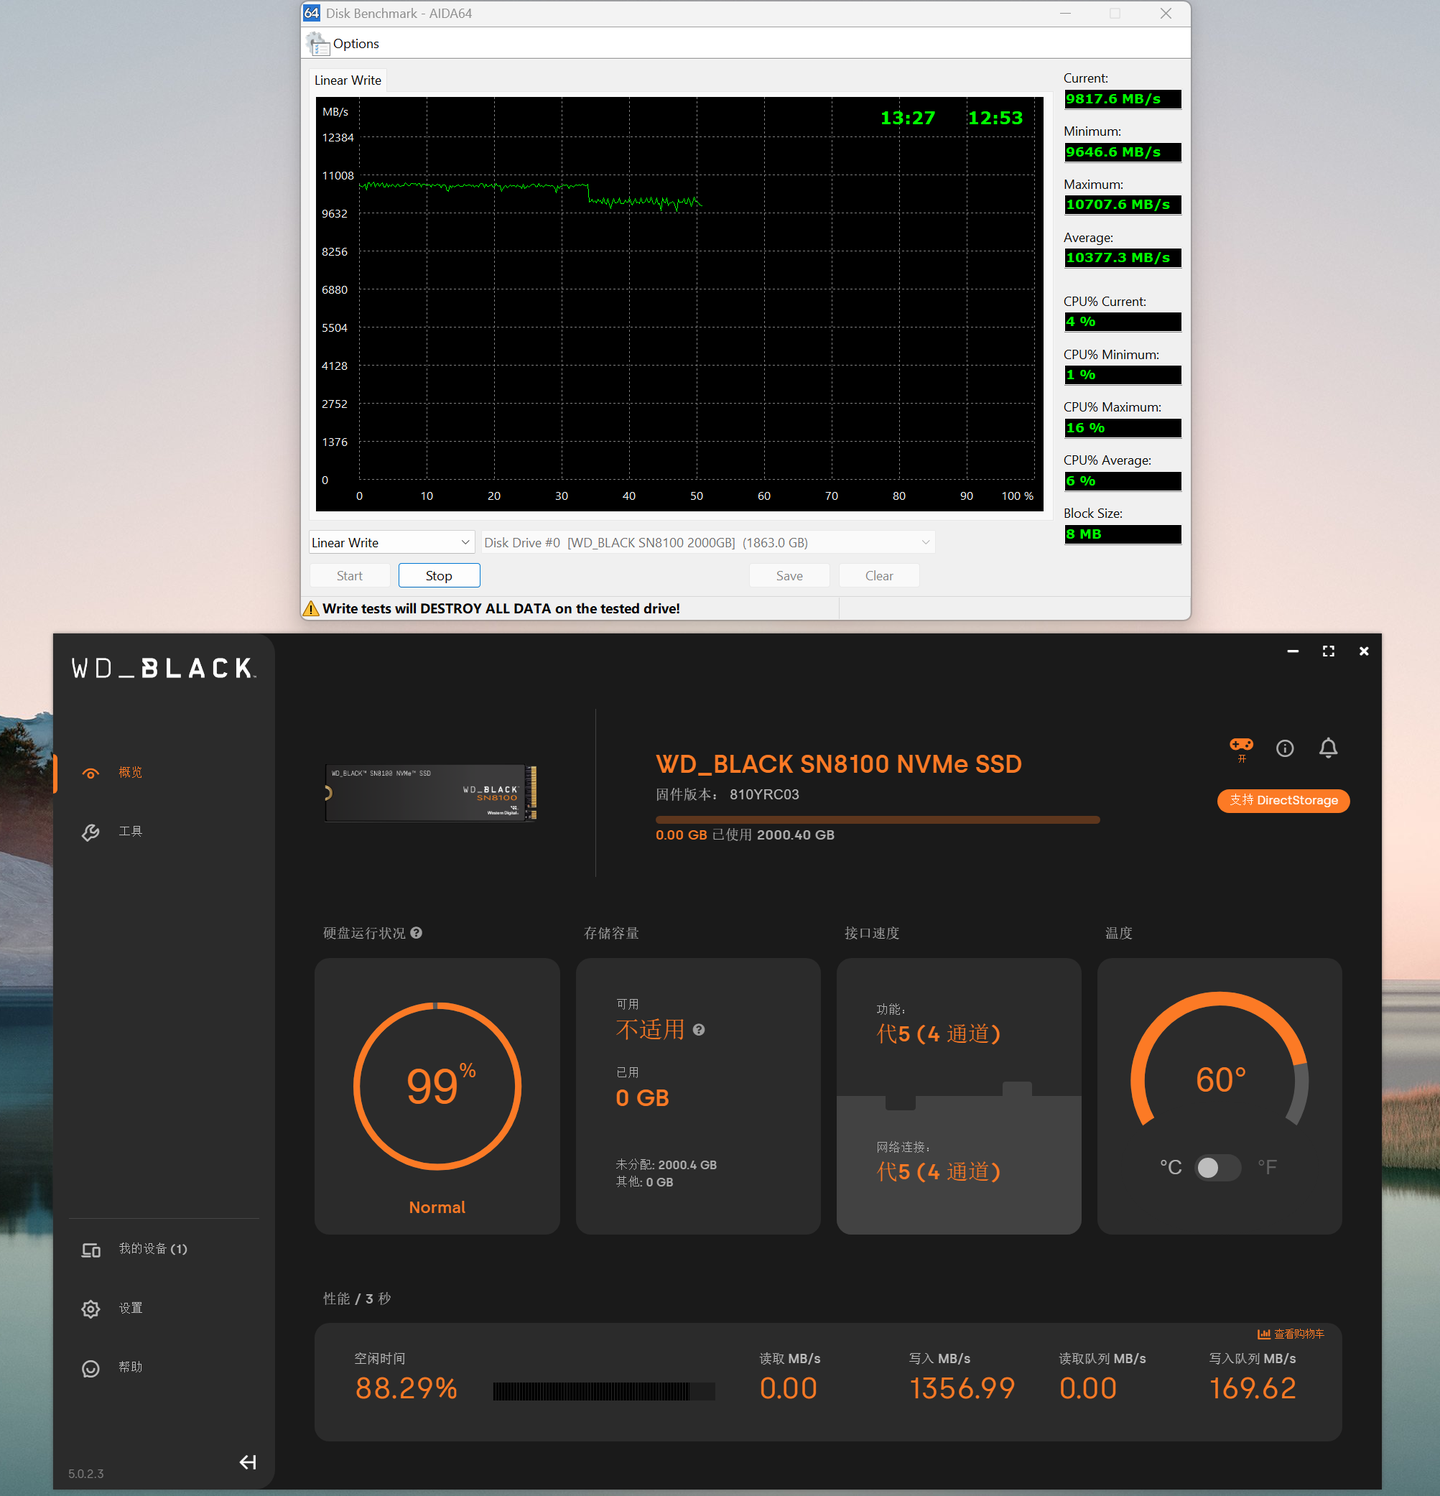Click the Save button in Disk Benchmark
This screenshot has width=1440, height=1496.
pos(790,575)
